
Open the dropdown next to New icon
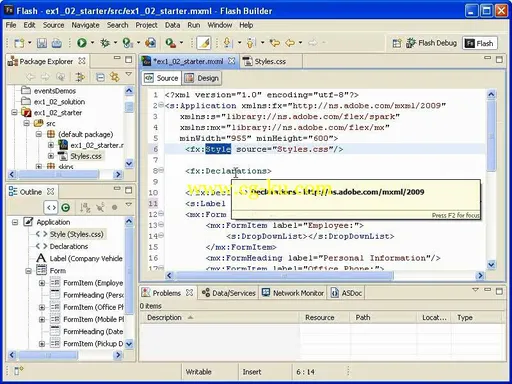[x=30, y=43]
